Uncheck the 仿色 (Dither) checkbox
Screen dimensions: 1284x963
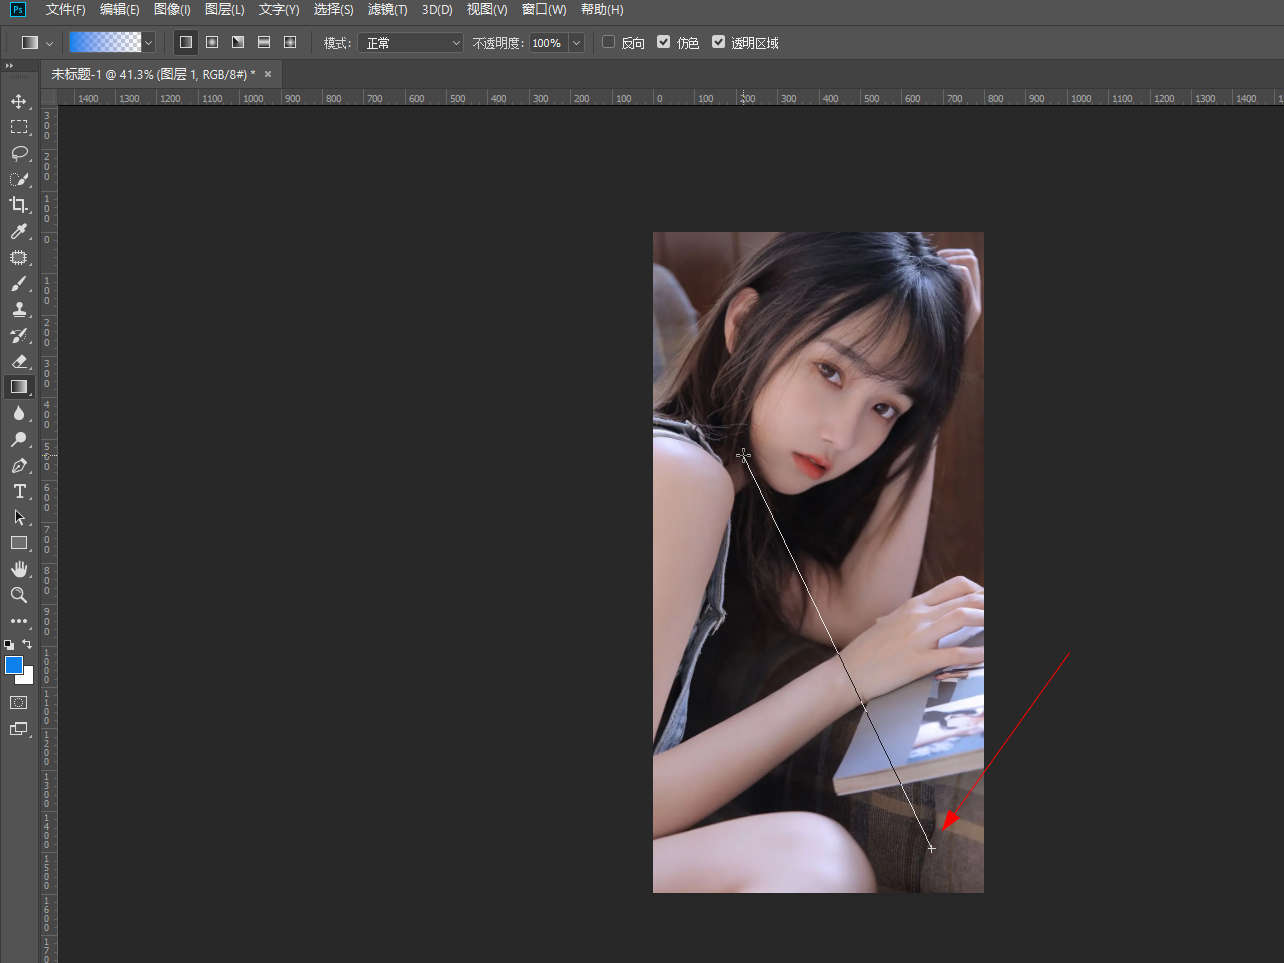point(663,42)
